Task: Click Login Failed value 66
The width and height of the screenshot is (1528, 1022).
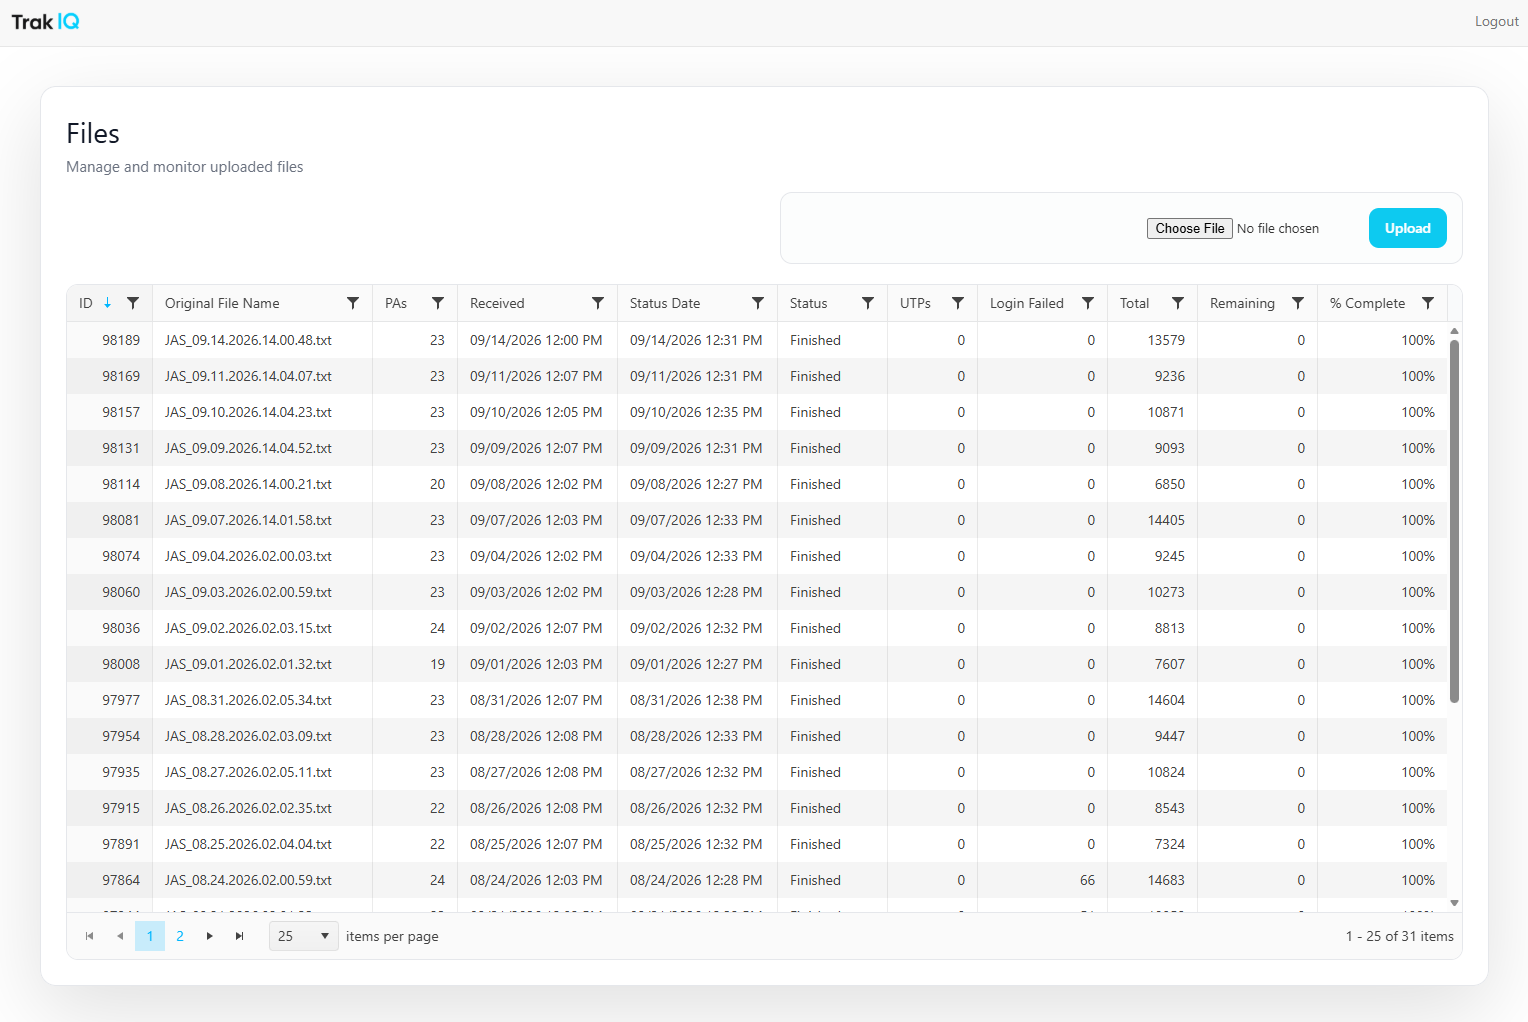Action: 1087,880
